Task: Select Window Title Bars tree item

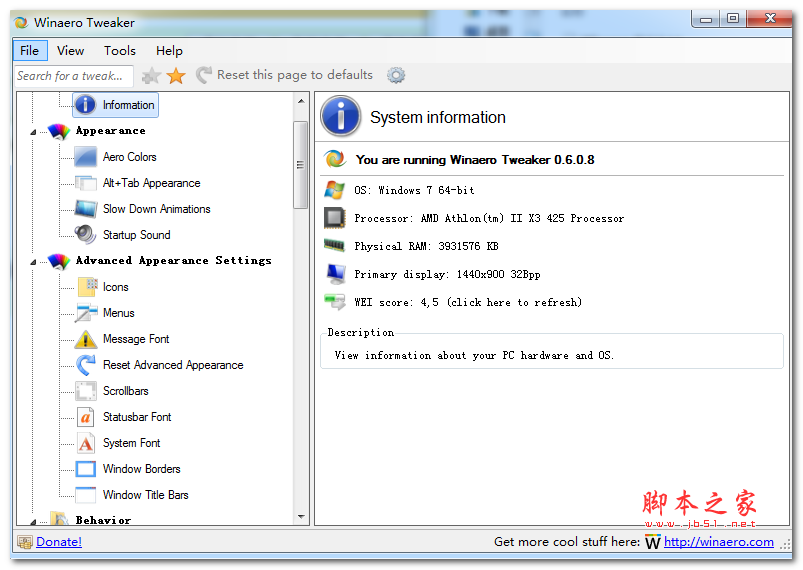Action: point(146,495)
